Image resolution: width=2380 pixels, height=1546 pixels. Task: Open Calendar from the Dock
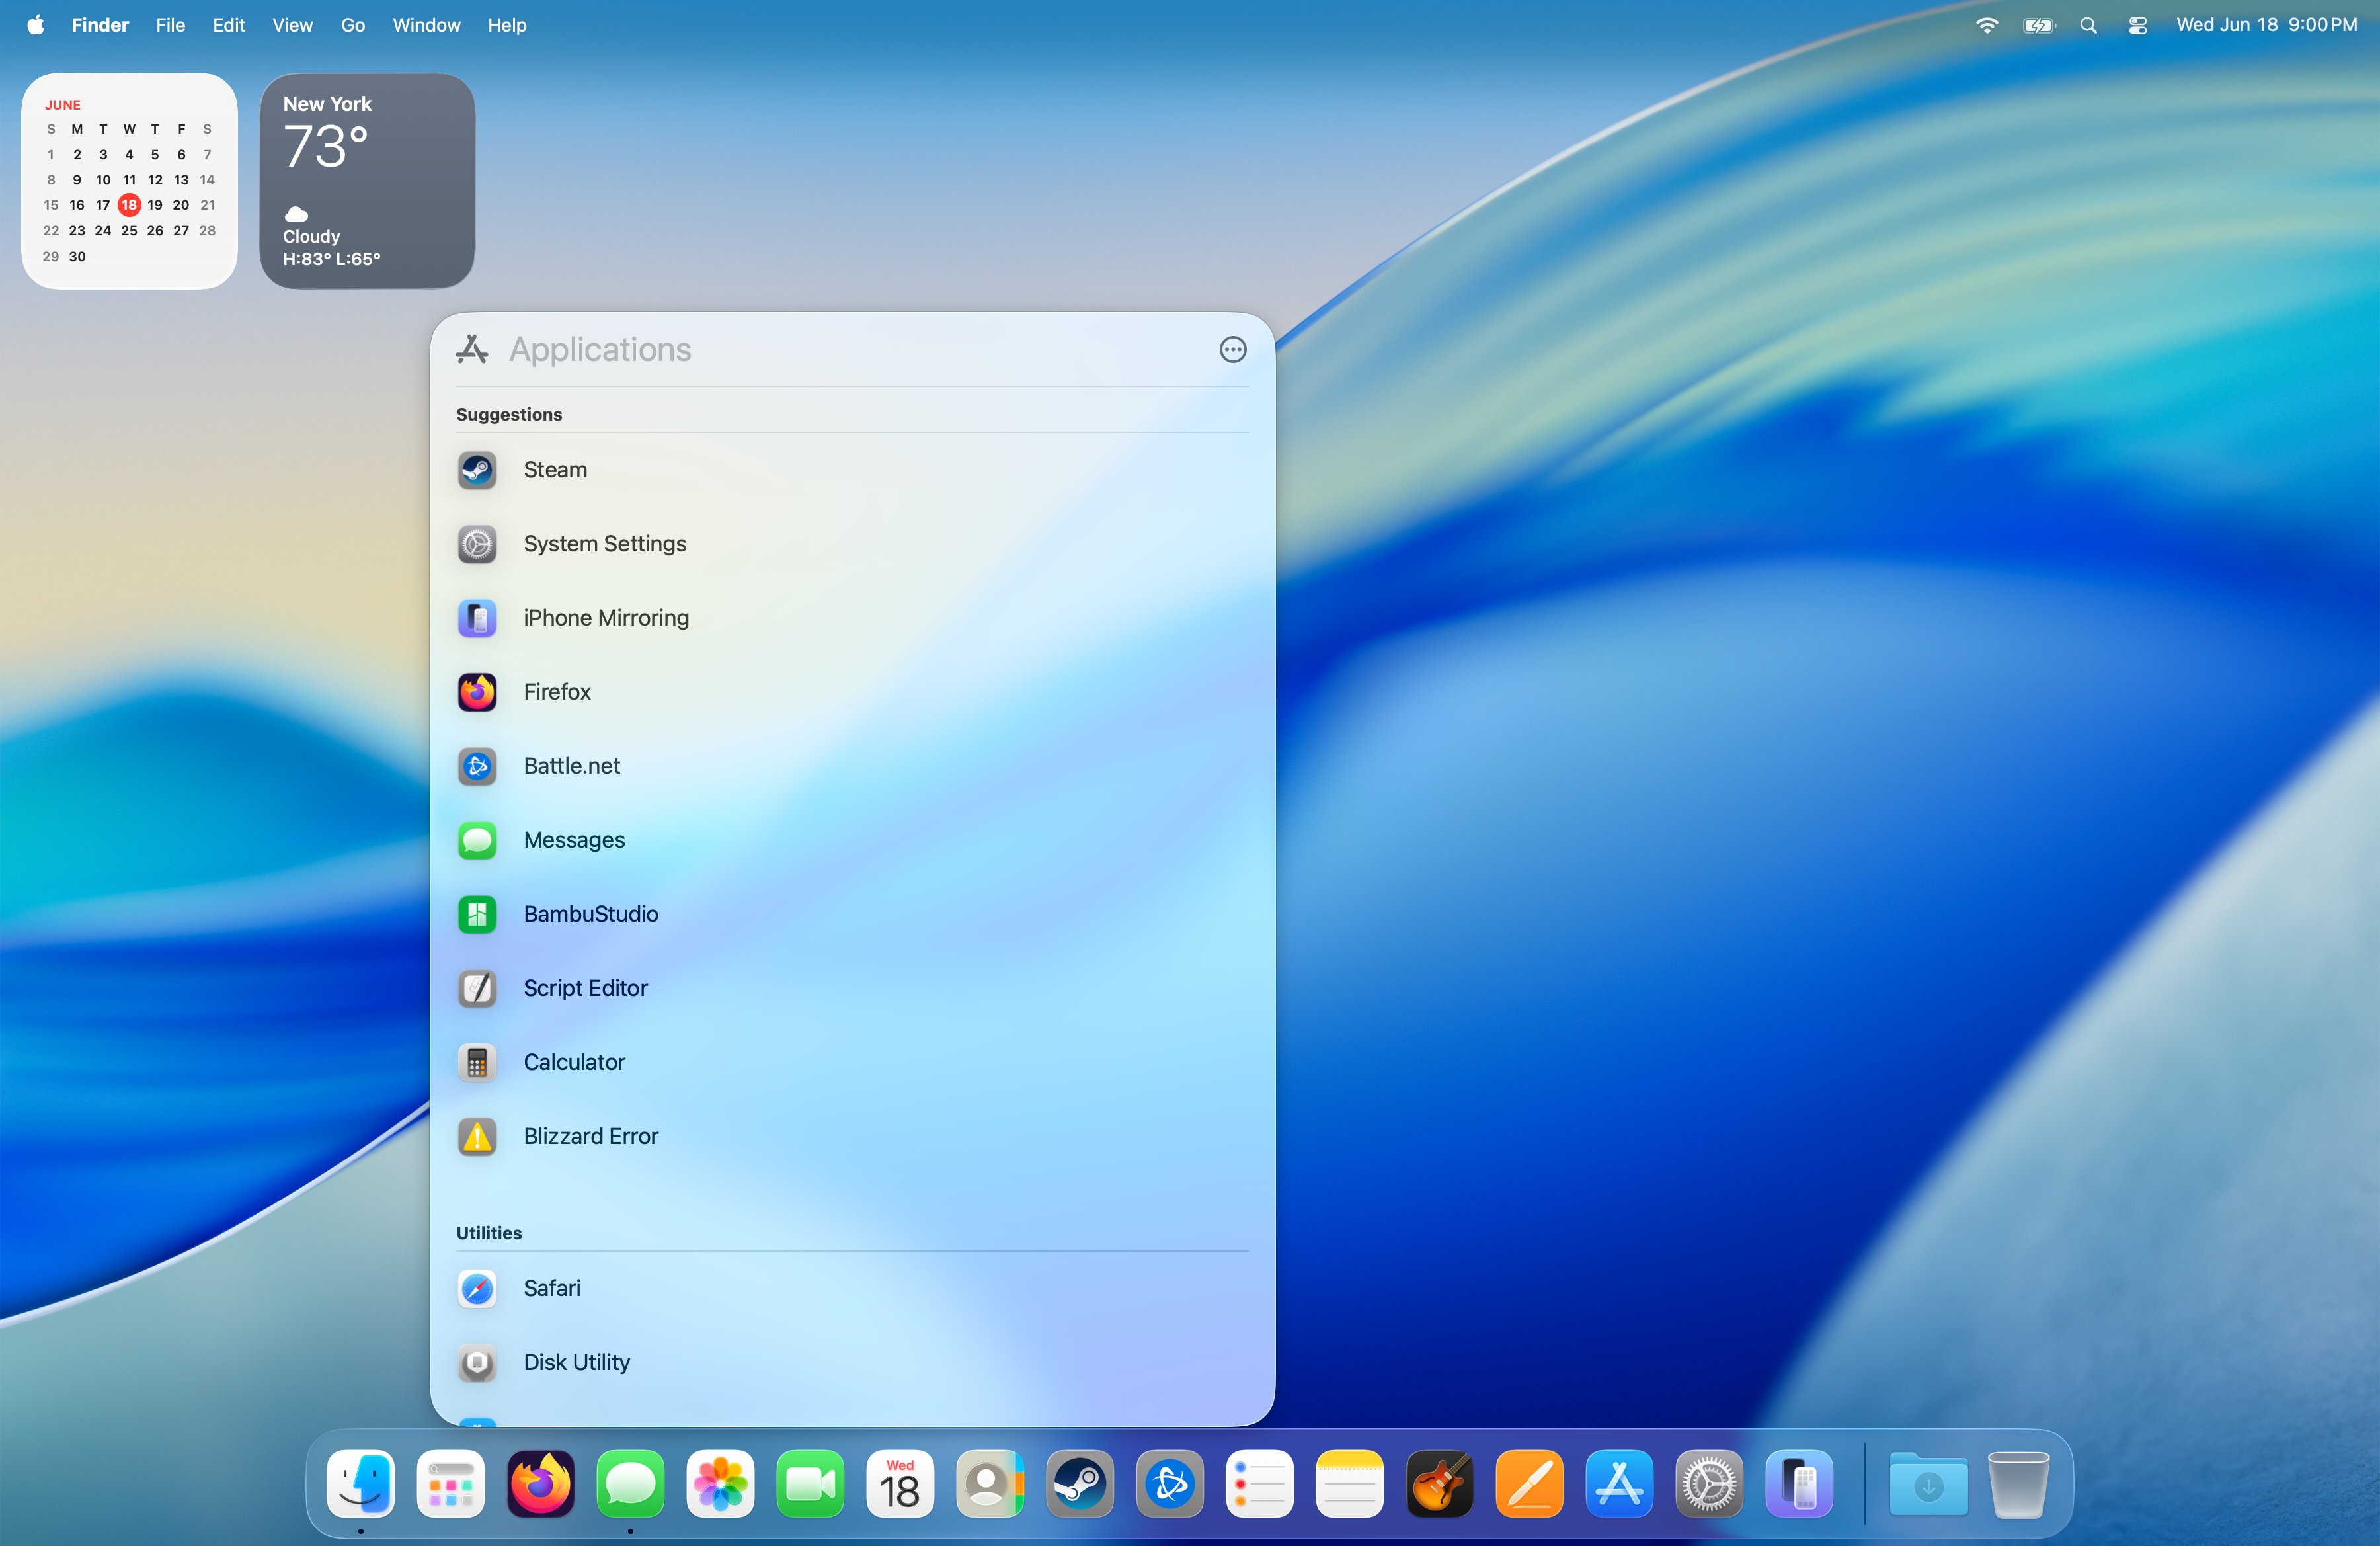click(x=900, y=1483)
